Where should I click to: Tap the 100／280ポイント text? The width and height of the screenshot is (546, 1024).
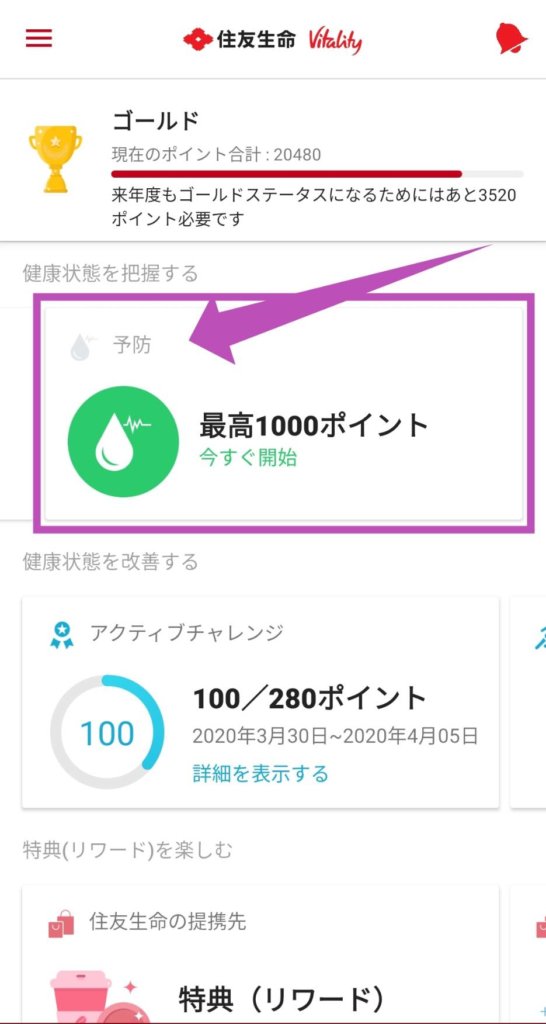310,699
